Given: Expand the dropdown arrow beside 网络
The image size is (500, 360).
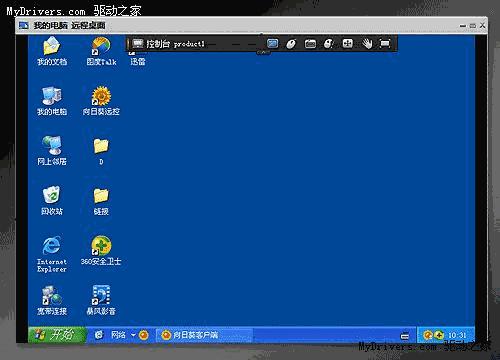Looking at the screenshot, I should pos(133,335).
